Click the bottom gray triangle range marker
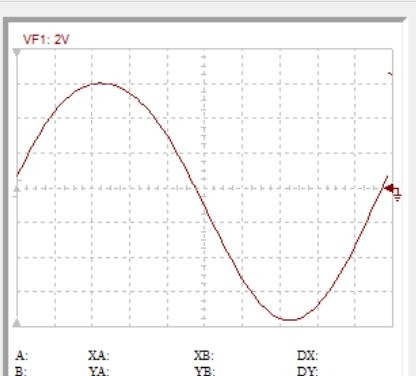Screen dimensions: 416x376 [17, 323]
